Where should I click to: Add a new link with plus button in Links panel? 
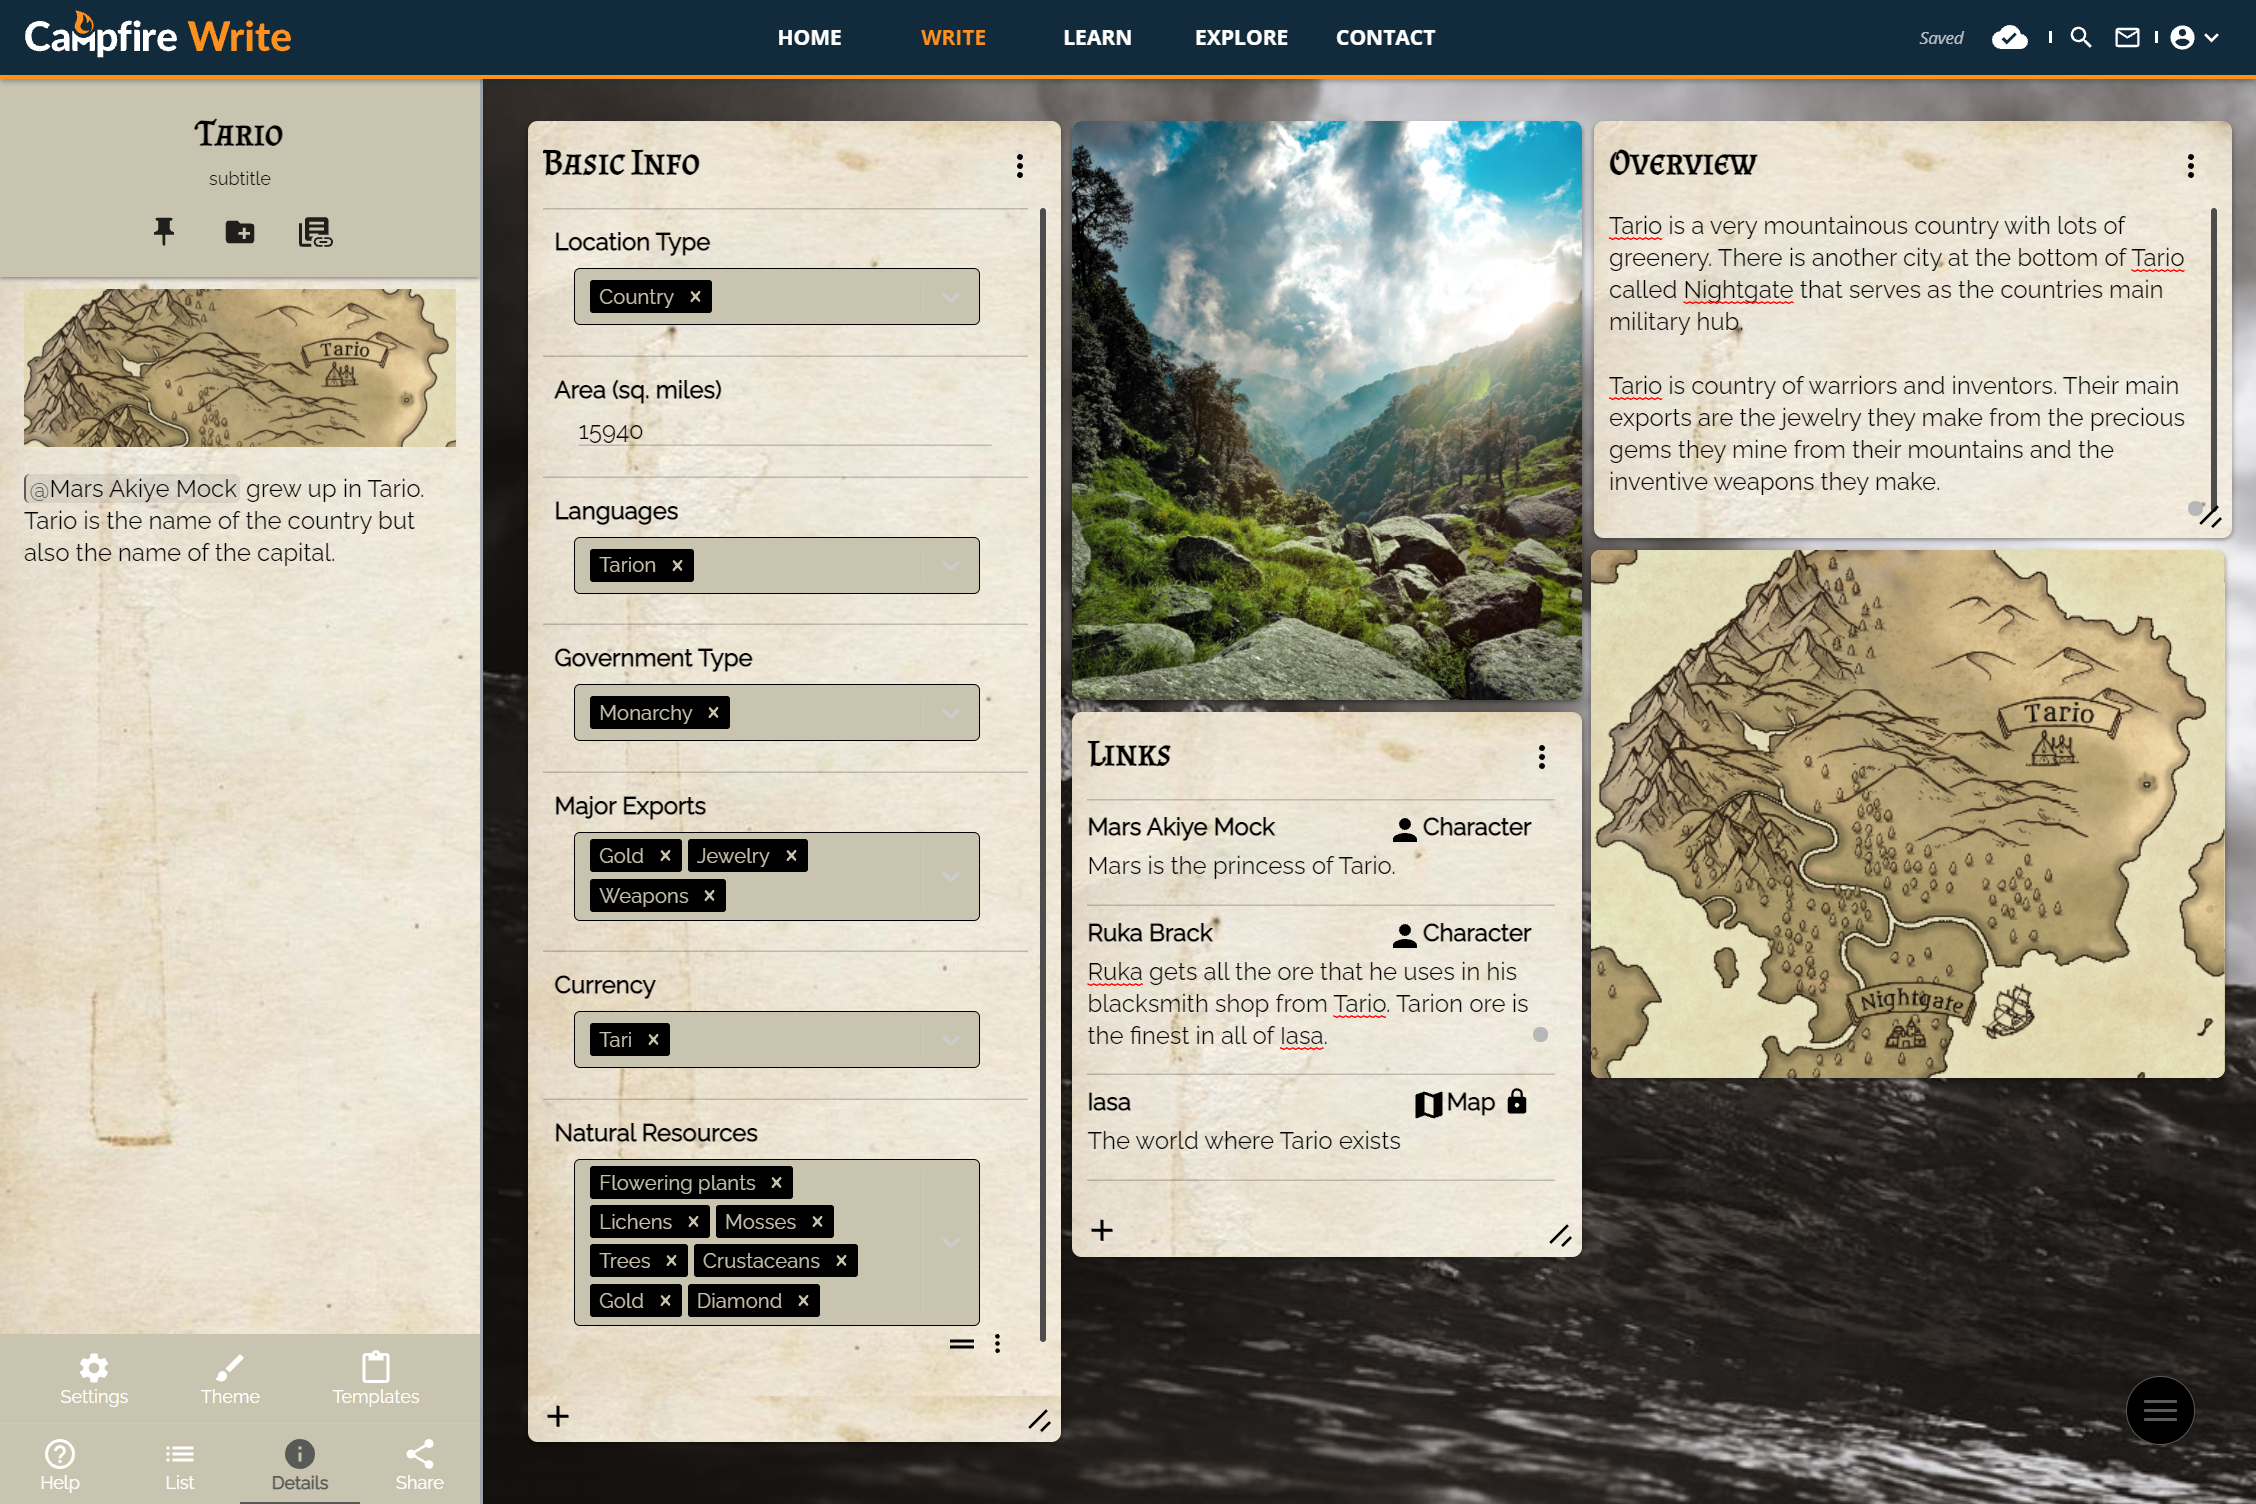[1102, 1230]
